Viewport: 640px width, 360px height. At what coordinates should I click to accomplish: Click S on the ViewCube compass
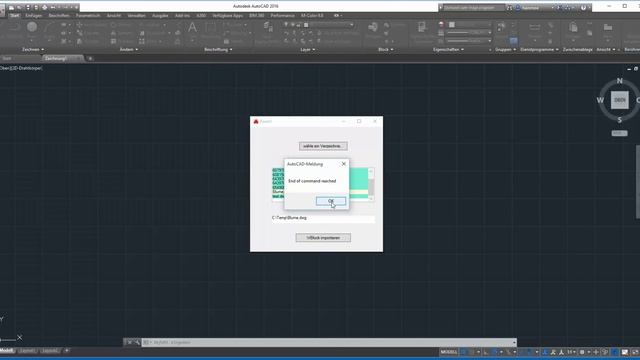(x=620, y=120)
